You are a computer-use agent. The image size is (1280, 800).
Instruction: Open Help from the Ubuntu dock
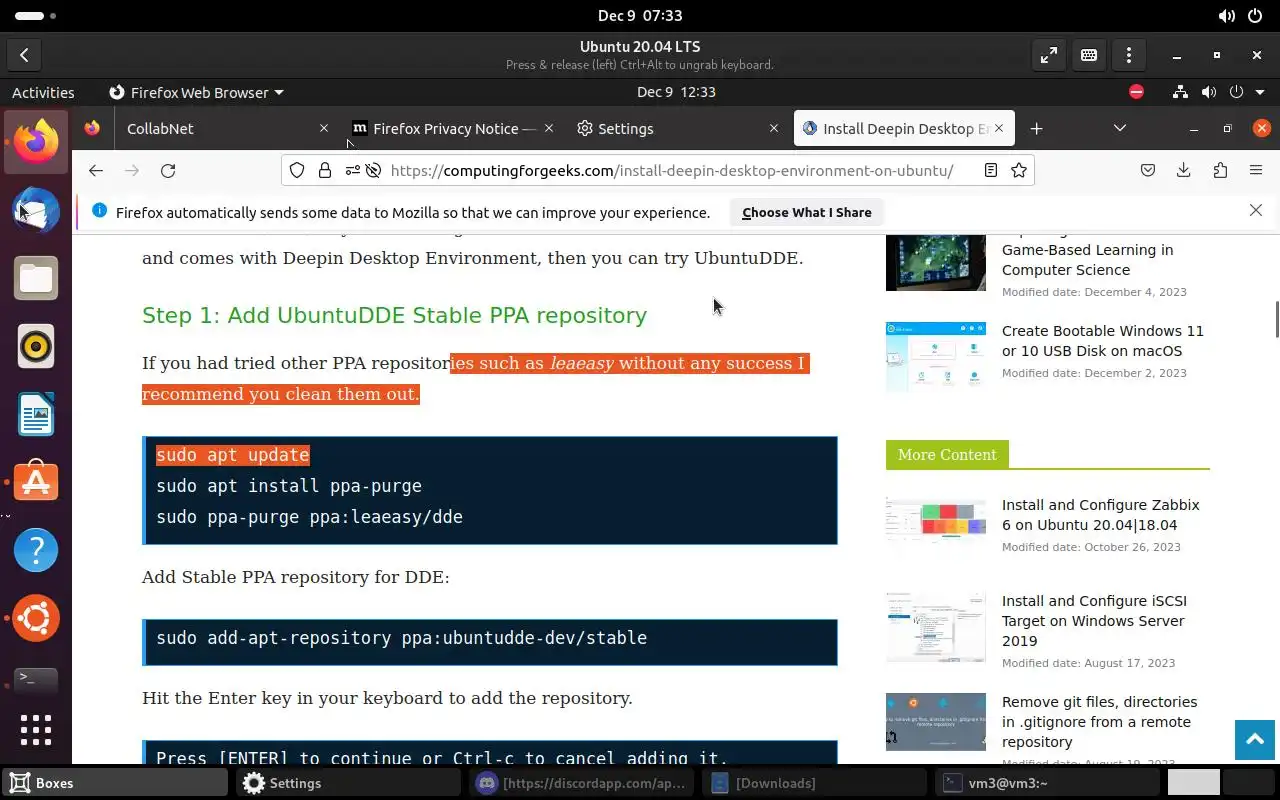point(36,550)
